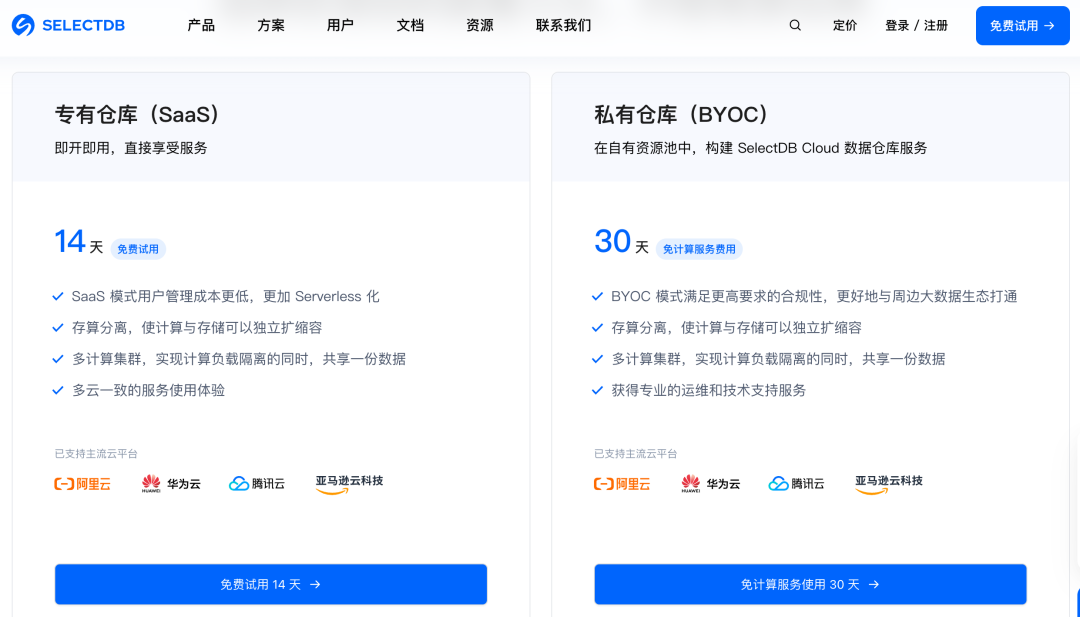This screenshot has width=1080, height=617.
Task: Click the 即开即用，直接享受服务 subtitle
Action: 131,148
